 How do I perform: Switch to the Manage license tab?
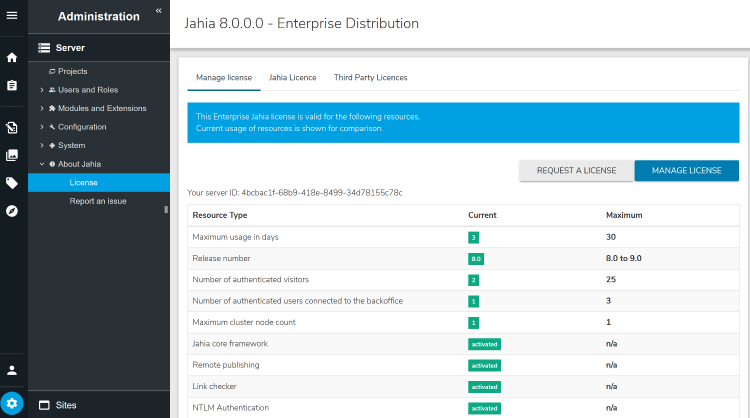[224, 77]
